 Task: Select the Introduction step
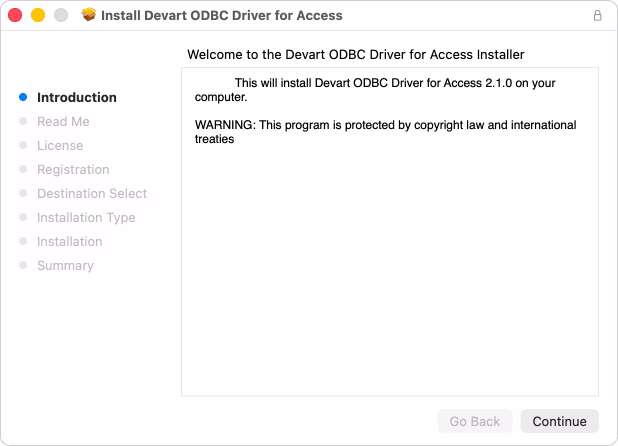pyautogui.click(x=77, y=97)
